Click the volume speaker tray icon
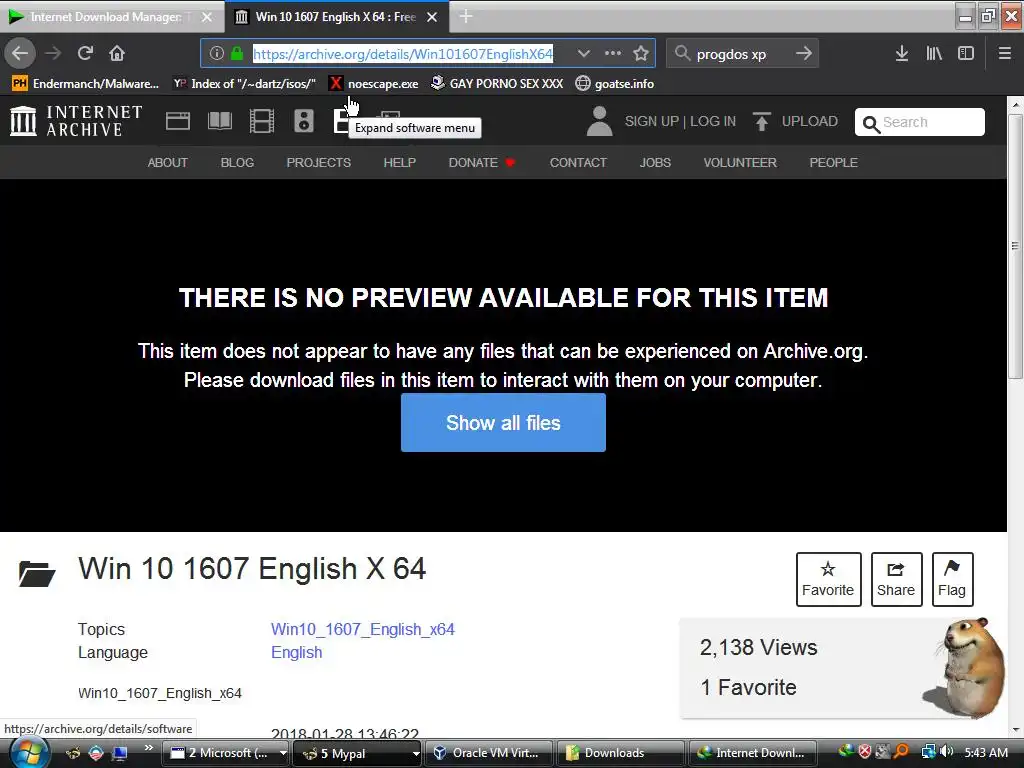1024x768 pixels. click(948, 752)
